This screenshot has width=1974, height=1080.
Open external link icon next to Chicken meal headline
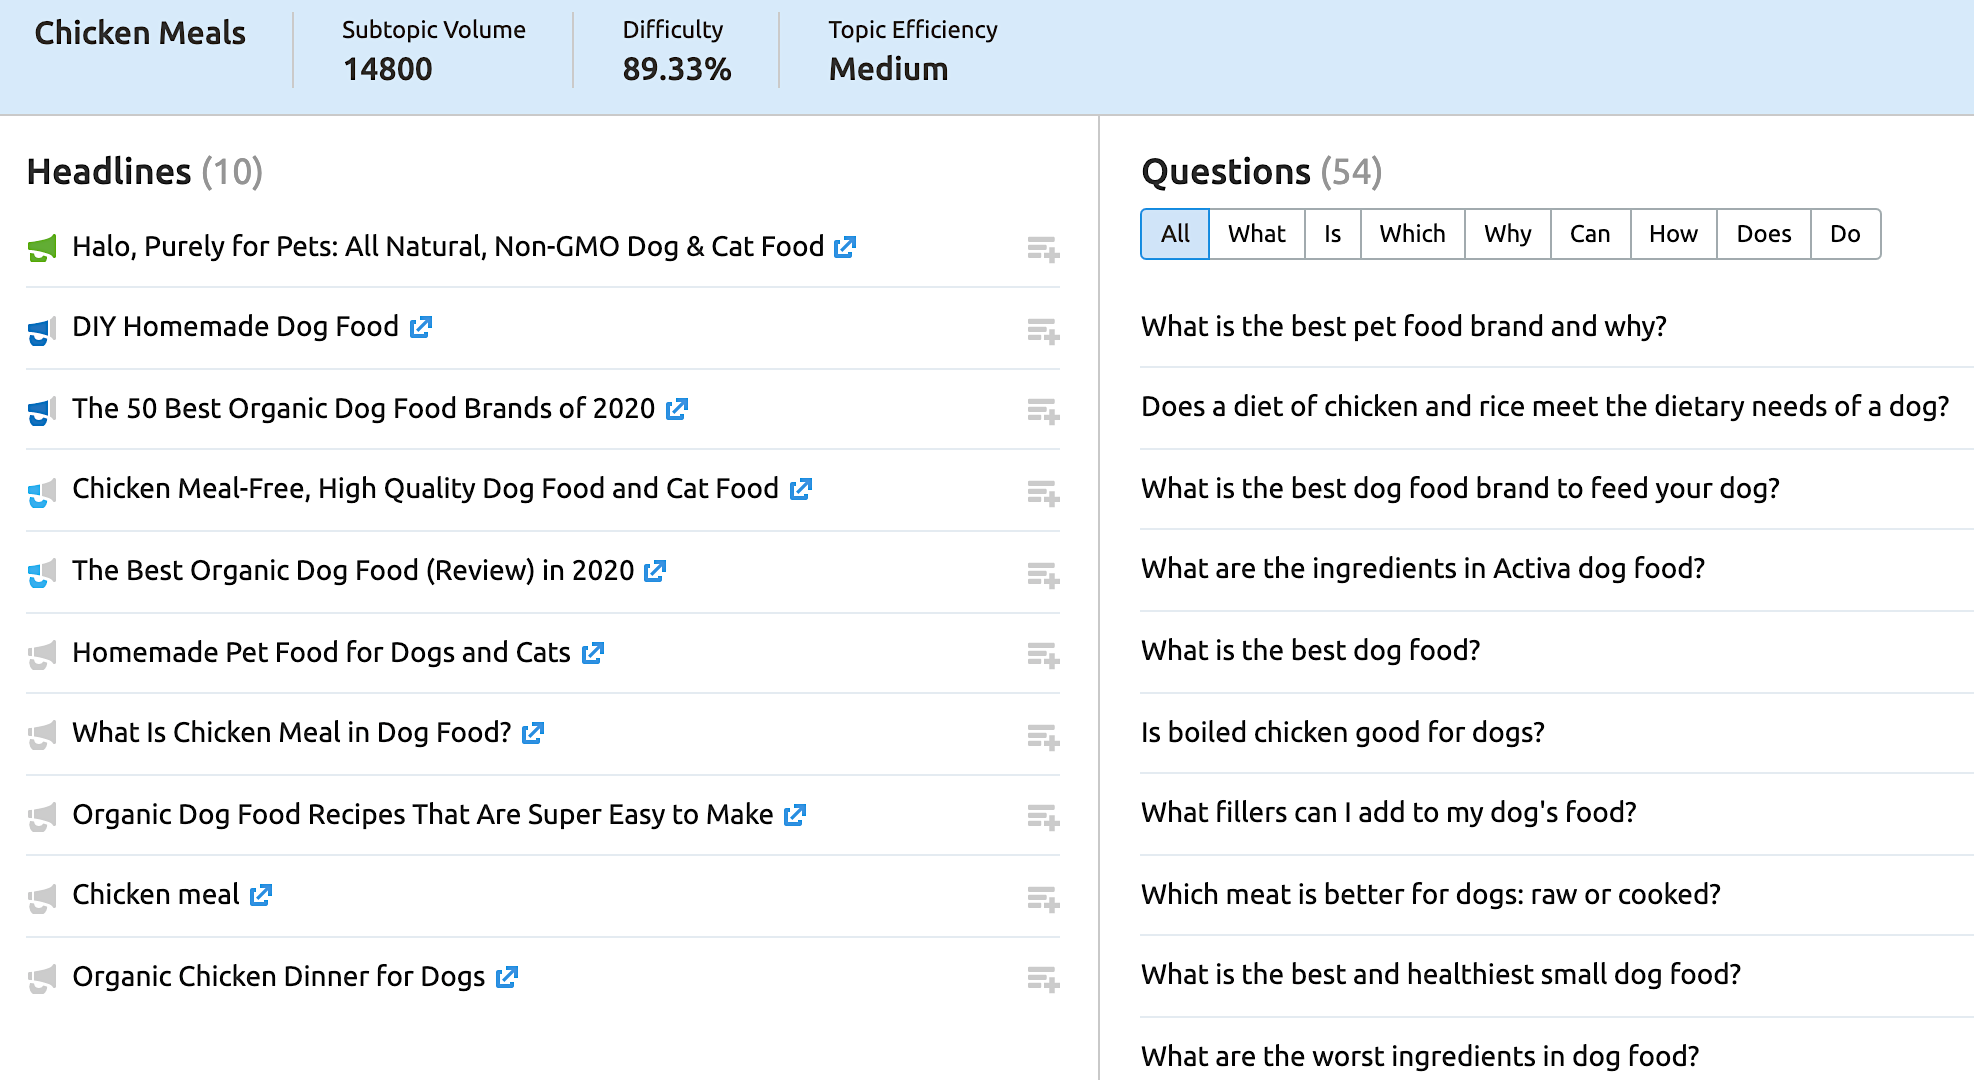(261, 895)
